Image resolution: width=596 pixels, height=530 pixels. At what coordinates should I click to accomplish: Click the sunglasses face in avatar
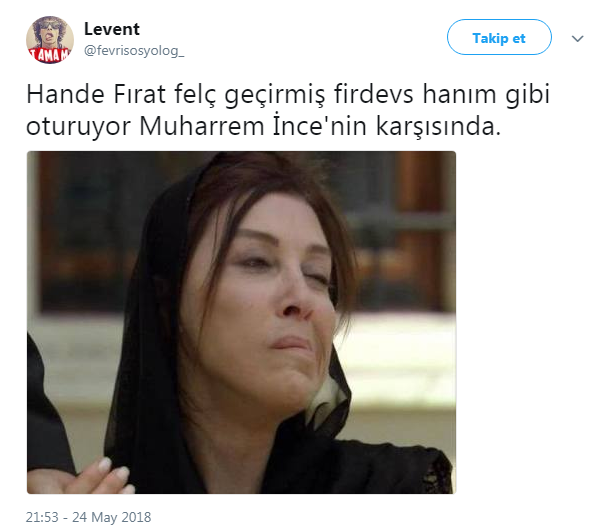pyautogui.click(x=49, y=31)
